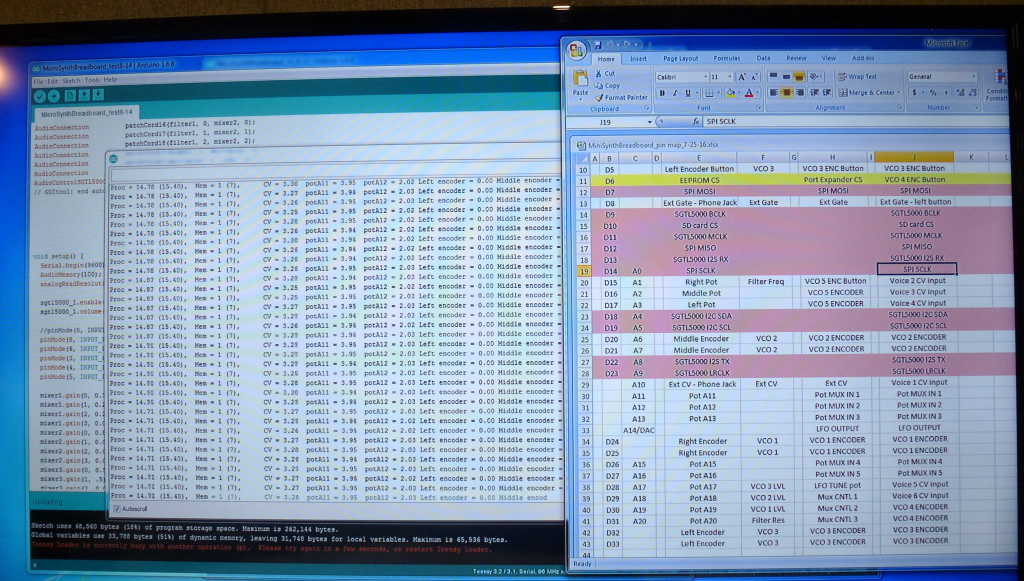Select the Format Painter tool
1024x581 pixels.
620,97
